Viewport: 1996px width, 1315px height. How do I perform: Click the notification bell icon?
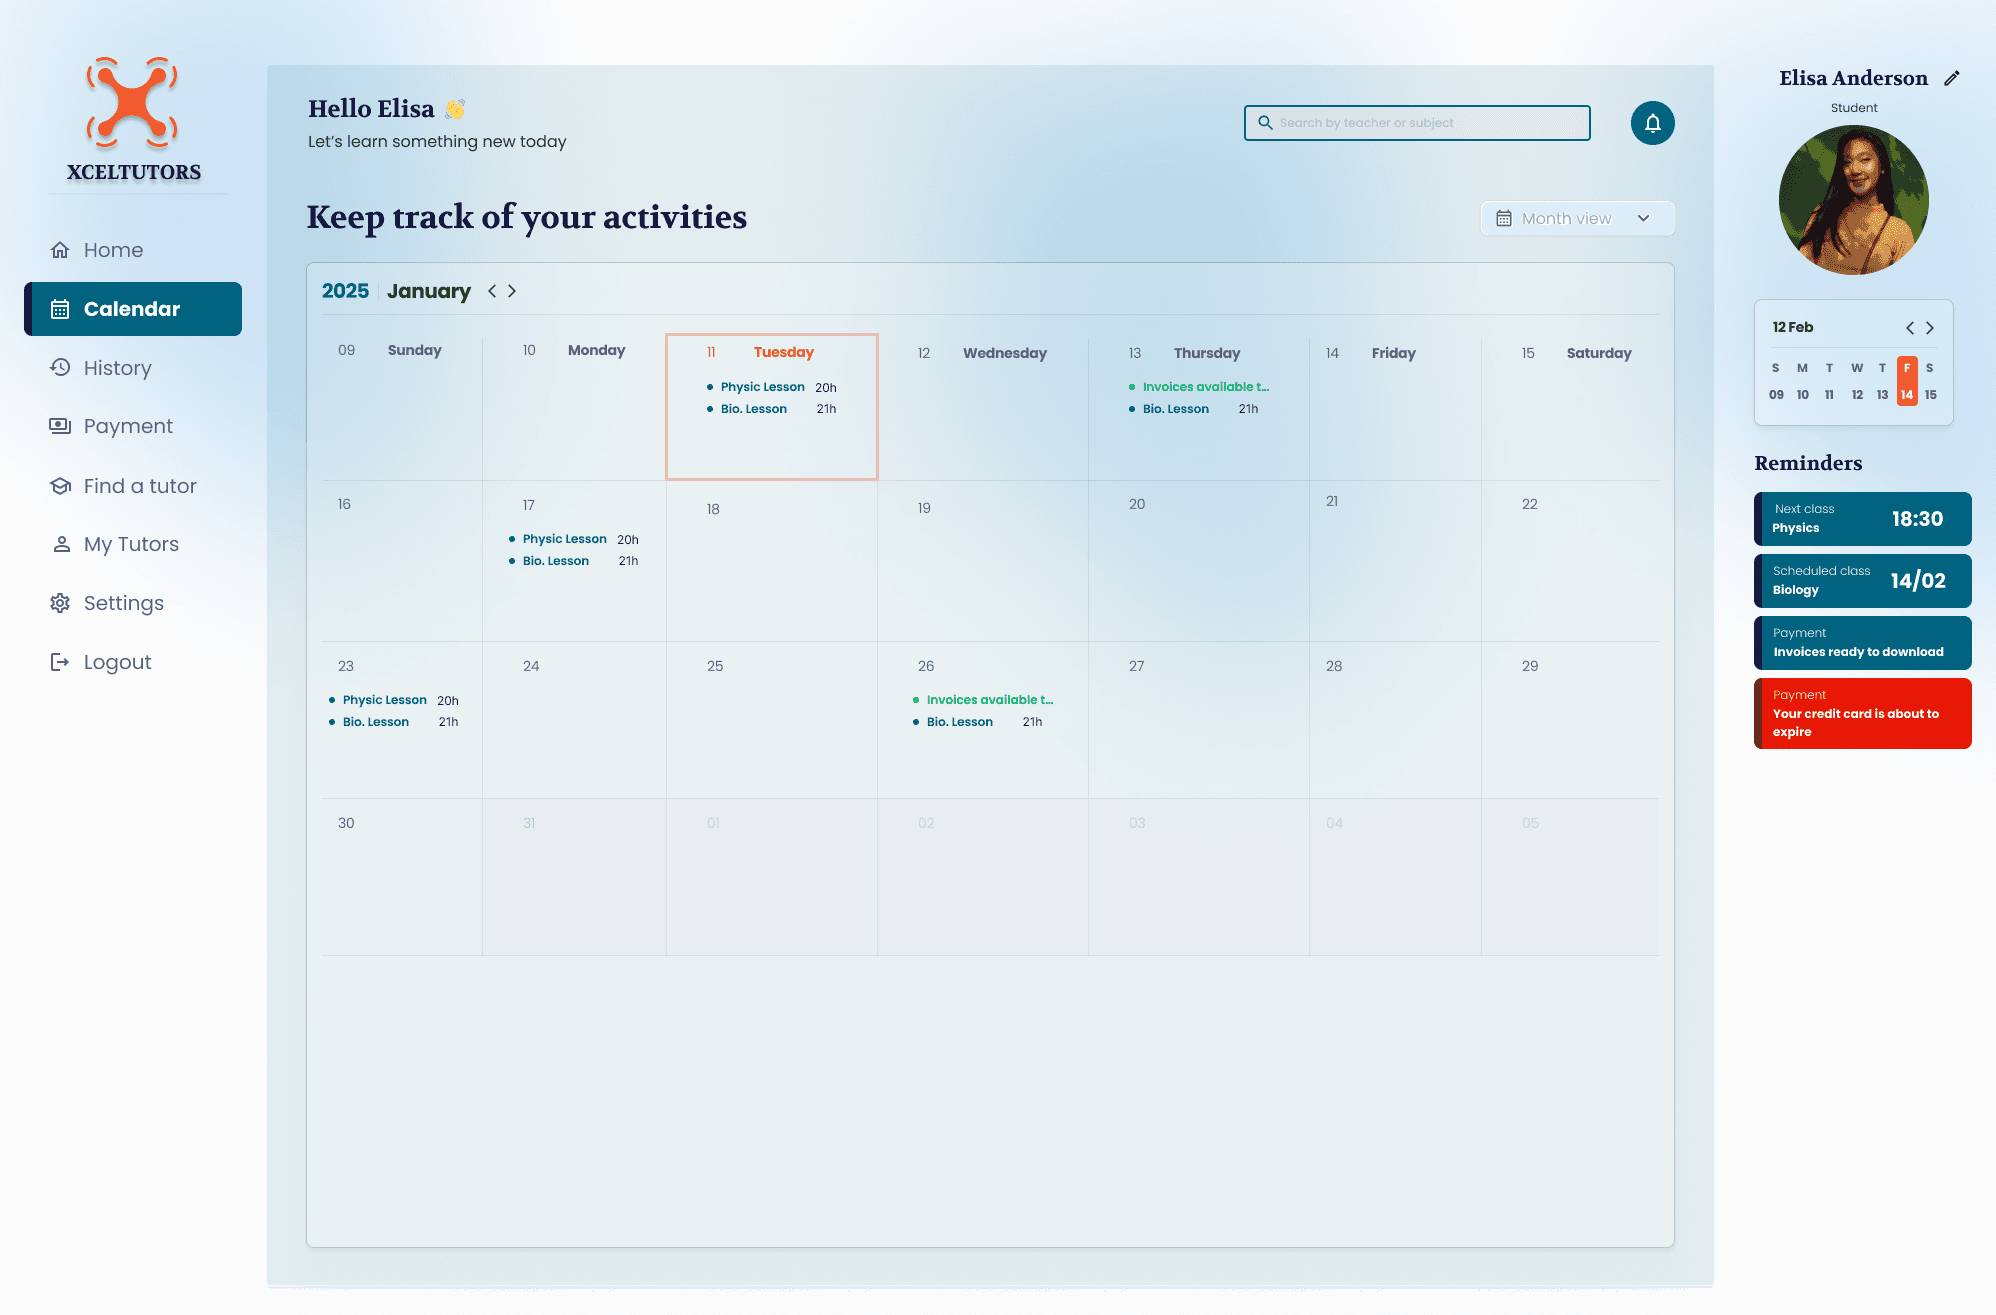(1652, 123)
